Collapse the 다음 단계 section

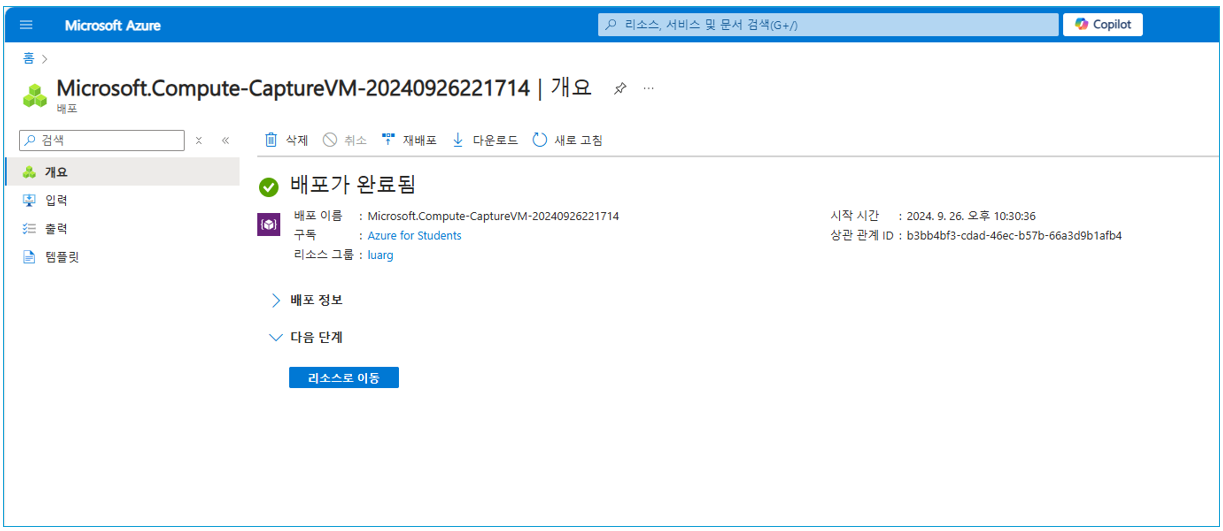pos(307,338)
